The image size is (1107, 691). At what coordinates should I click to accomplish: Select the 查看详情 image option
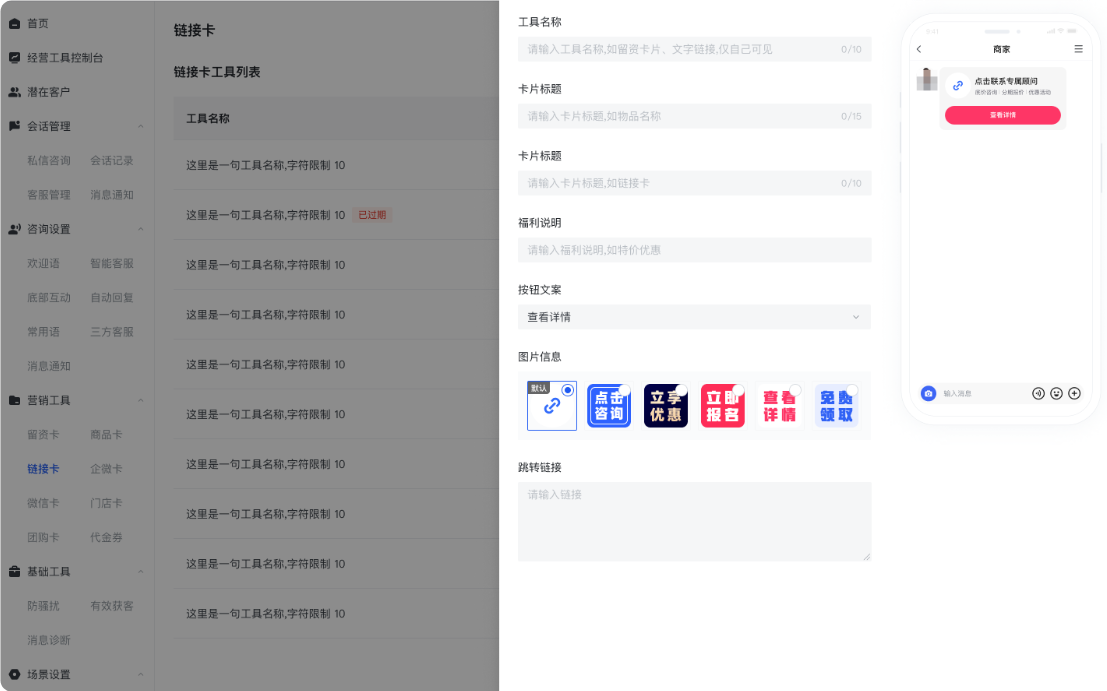(779, 406)
